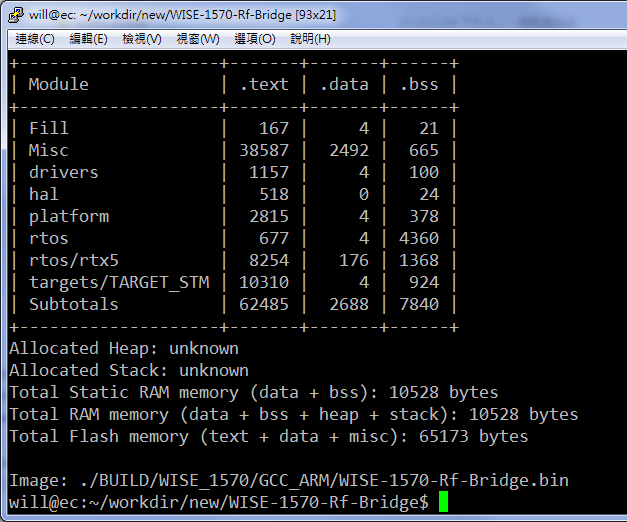Screen dimensions: 627x522
Task: Click the .bss column header
Action: click(418, 84)
